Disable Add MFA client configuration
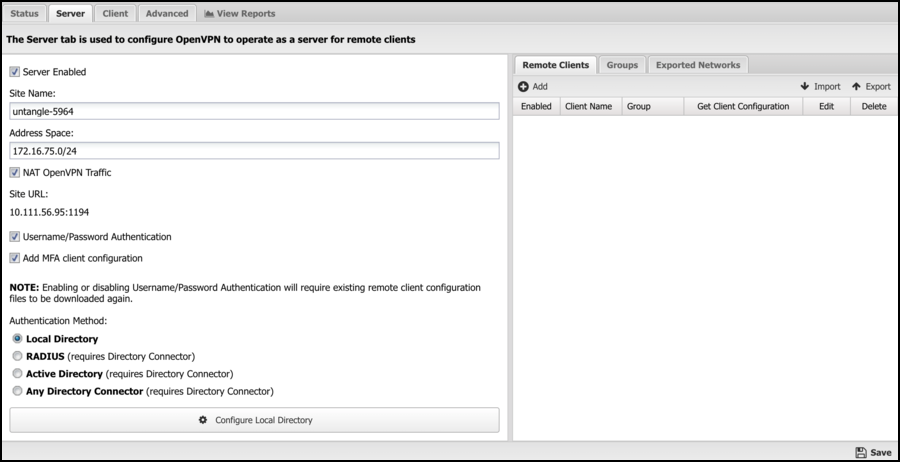Viewport: 900px width, 462px height. tap(14, 258)
